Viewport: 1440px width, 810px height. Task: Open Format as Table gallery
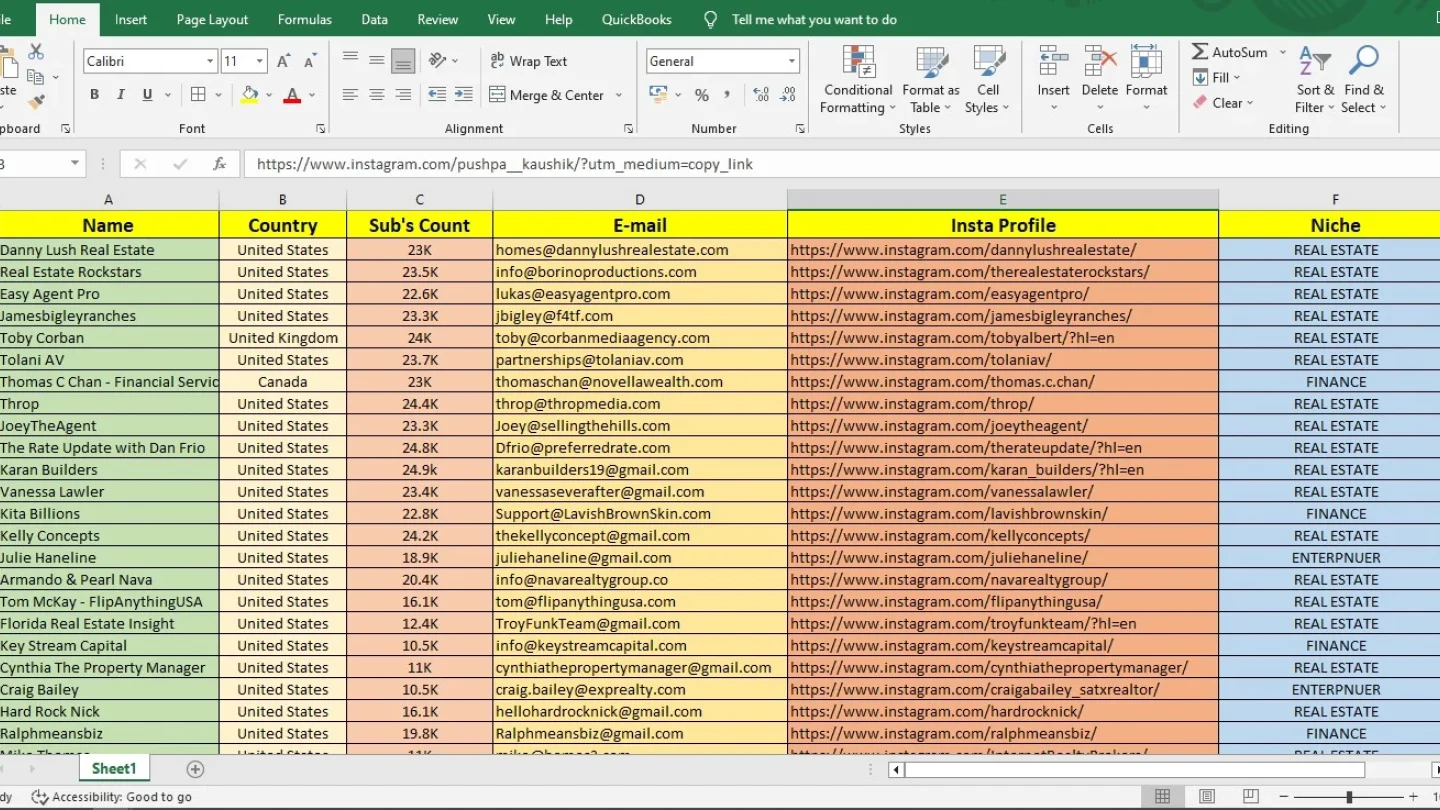click(931, 80)
